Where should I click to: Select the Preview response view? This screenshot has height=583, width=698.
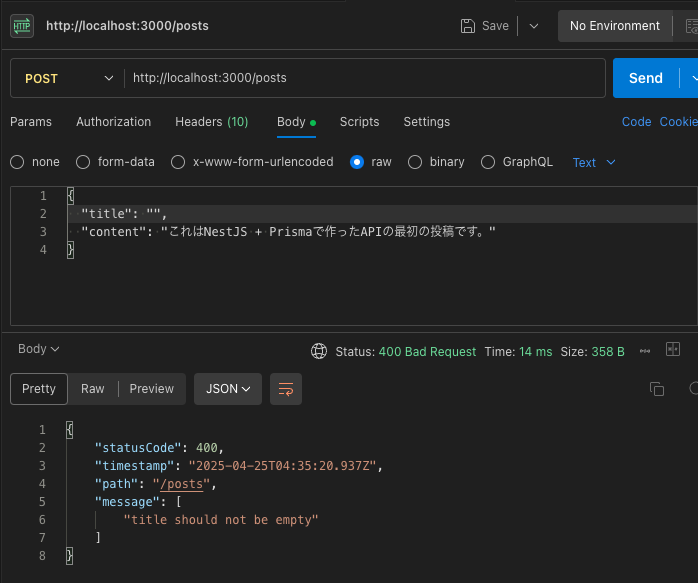click(151, 389)
